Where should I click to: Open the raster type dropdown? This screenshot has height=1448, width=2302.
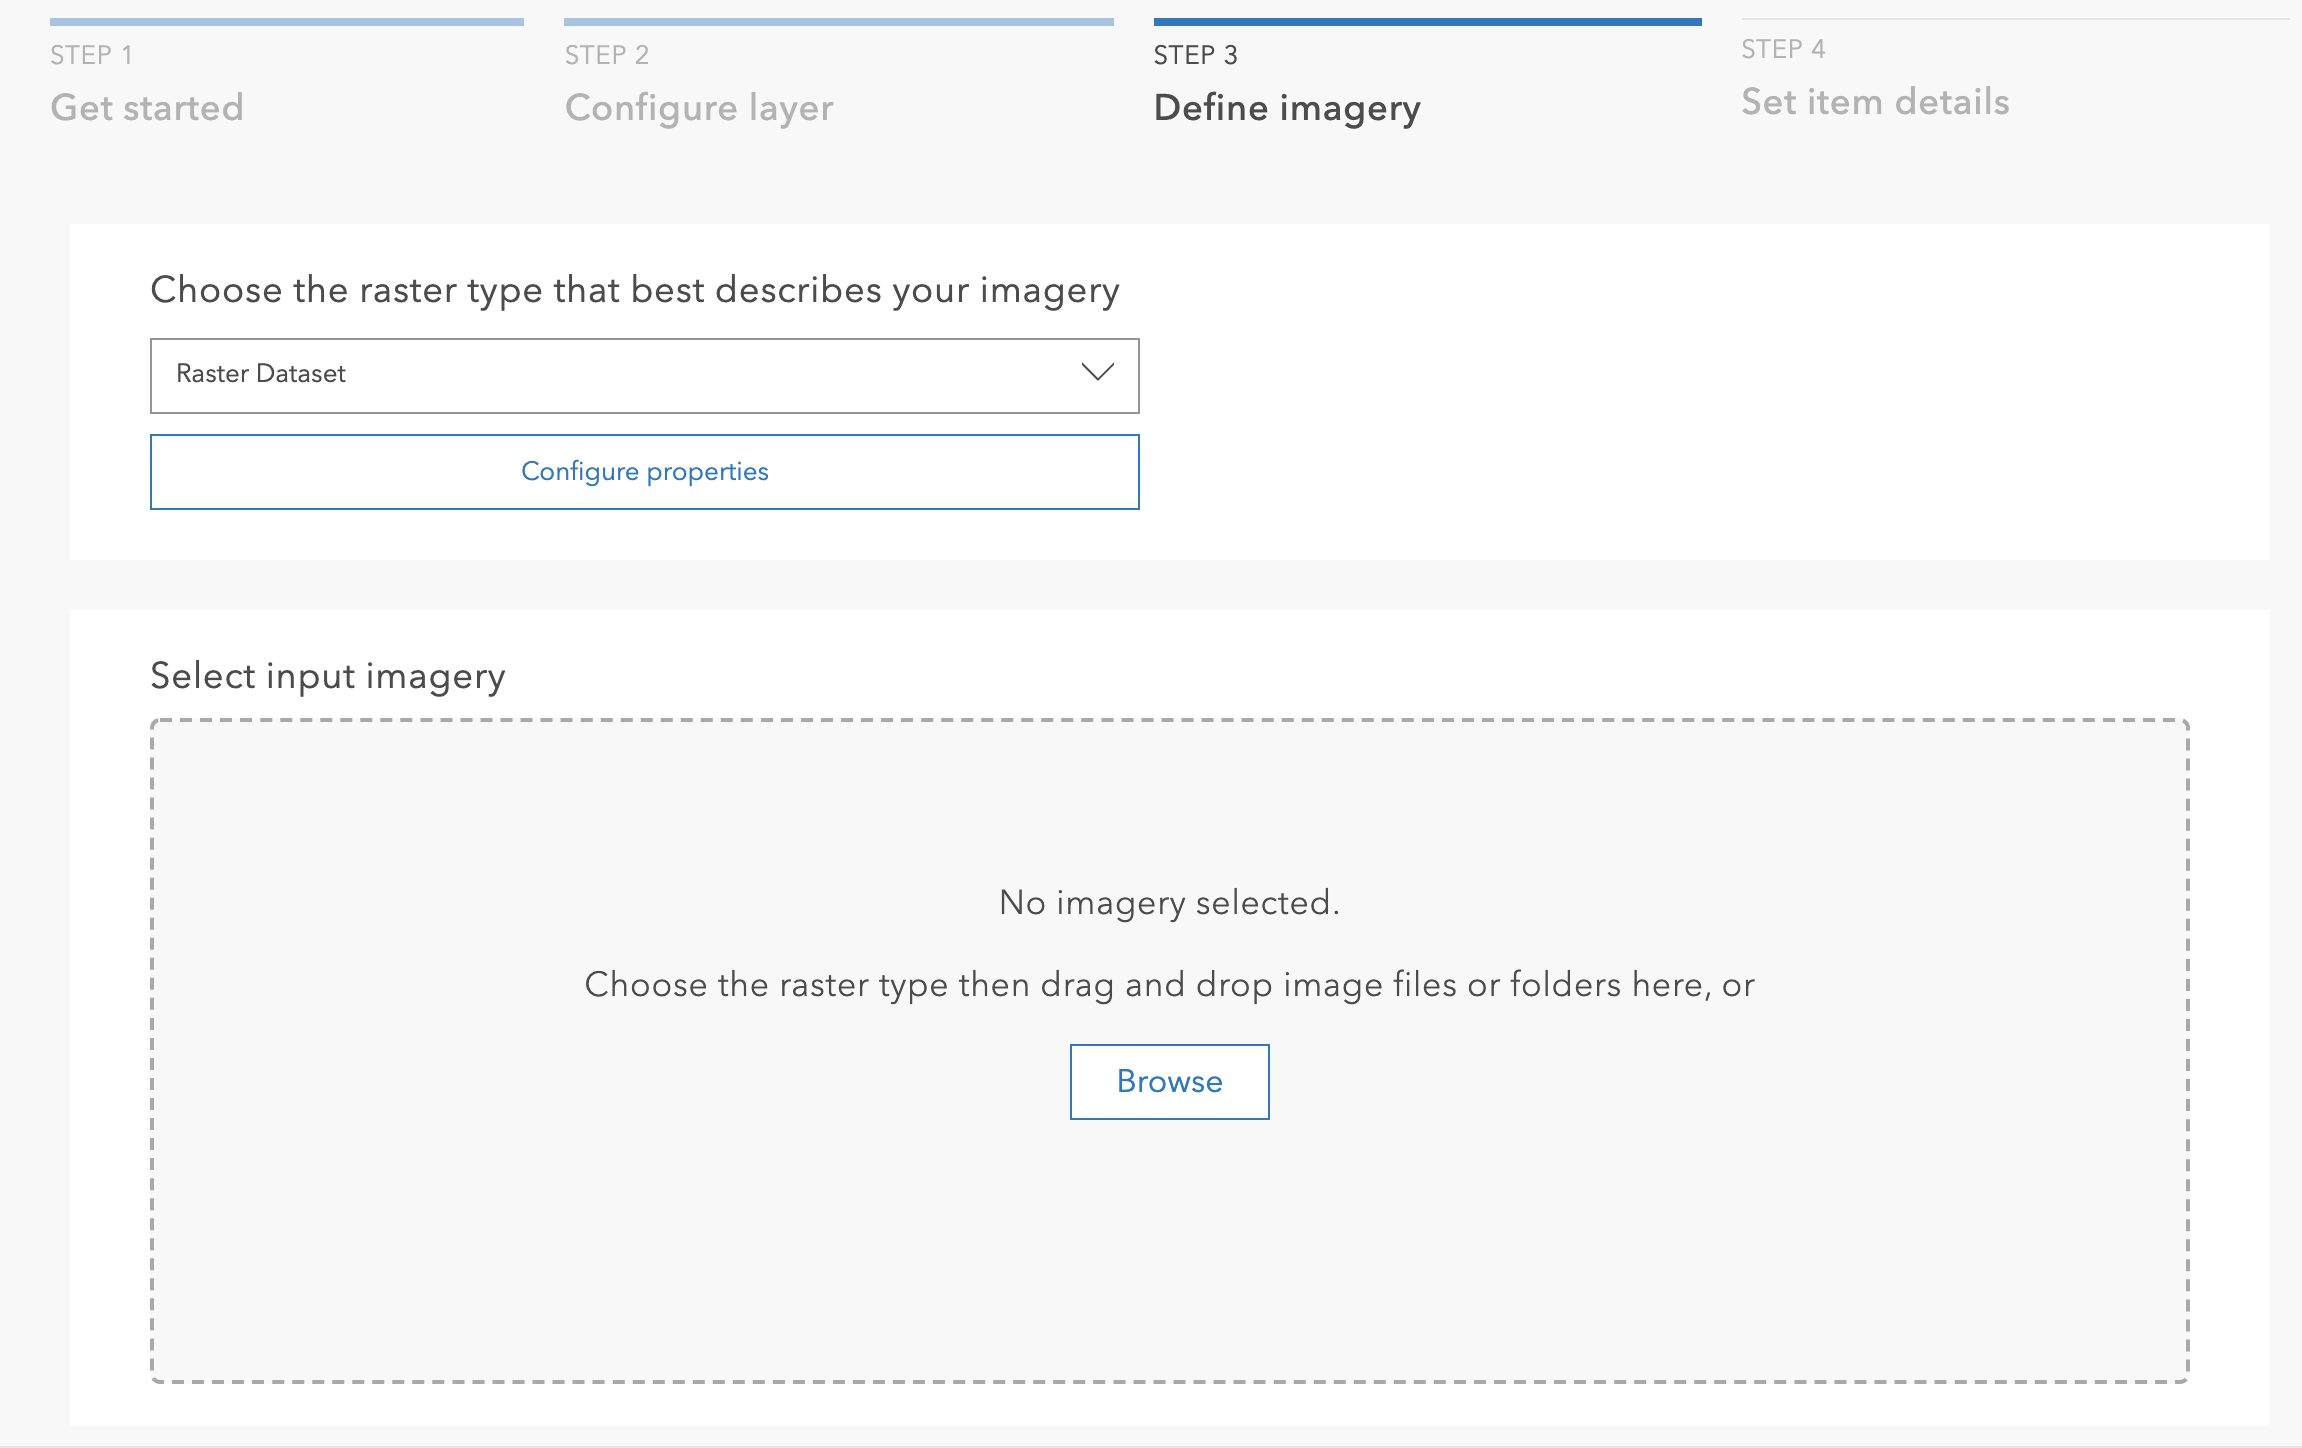pyautogui.click(x=644, y=375)
